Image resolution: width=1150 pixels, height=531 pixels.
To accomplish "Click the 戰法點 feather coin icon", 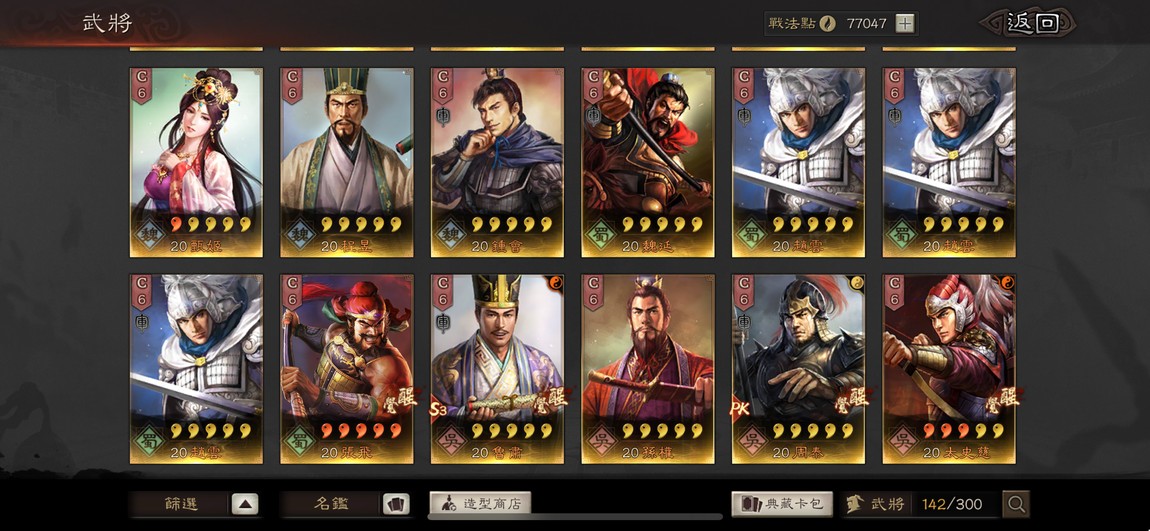I will click(828, 23).
